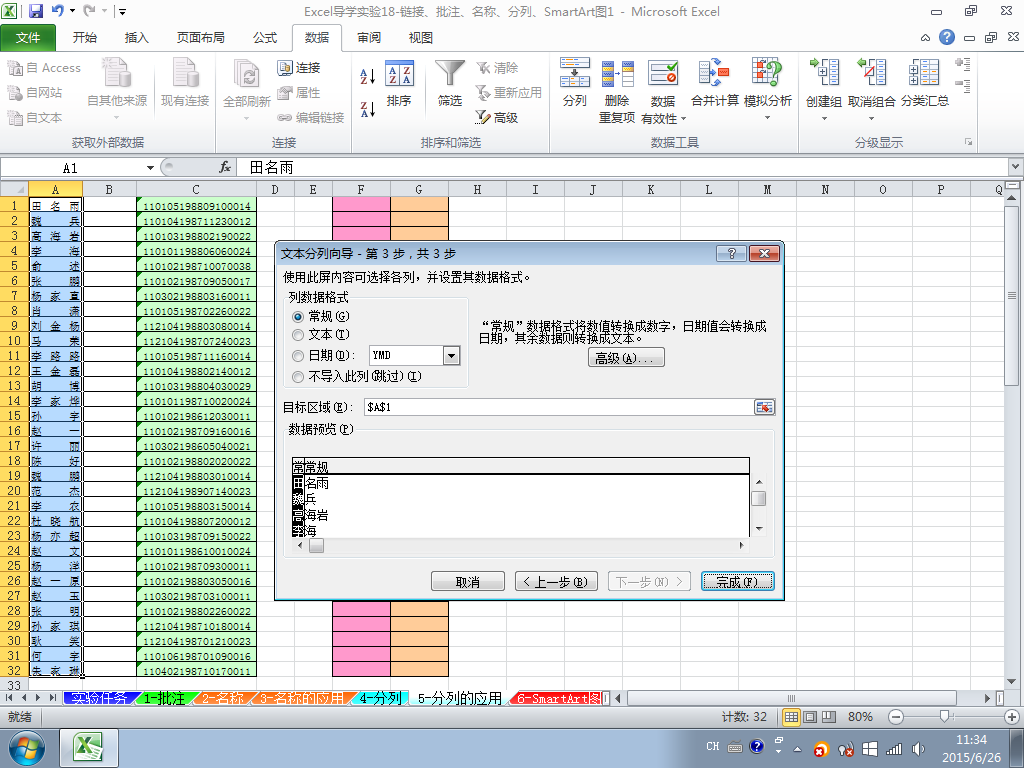
Task: Switch to Page Break Preview icon
Action: click(x=828, y=717)
